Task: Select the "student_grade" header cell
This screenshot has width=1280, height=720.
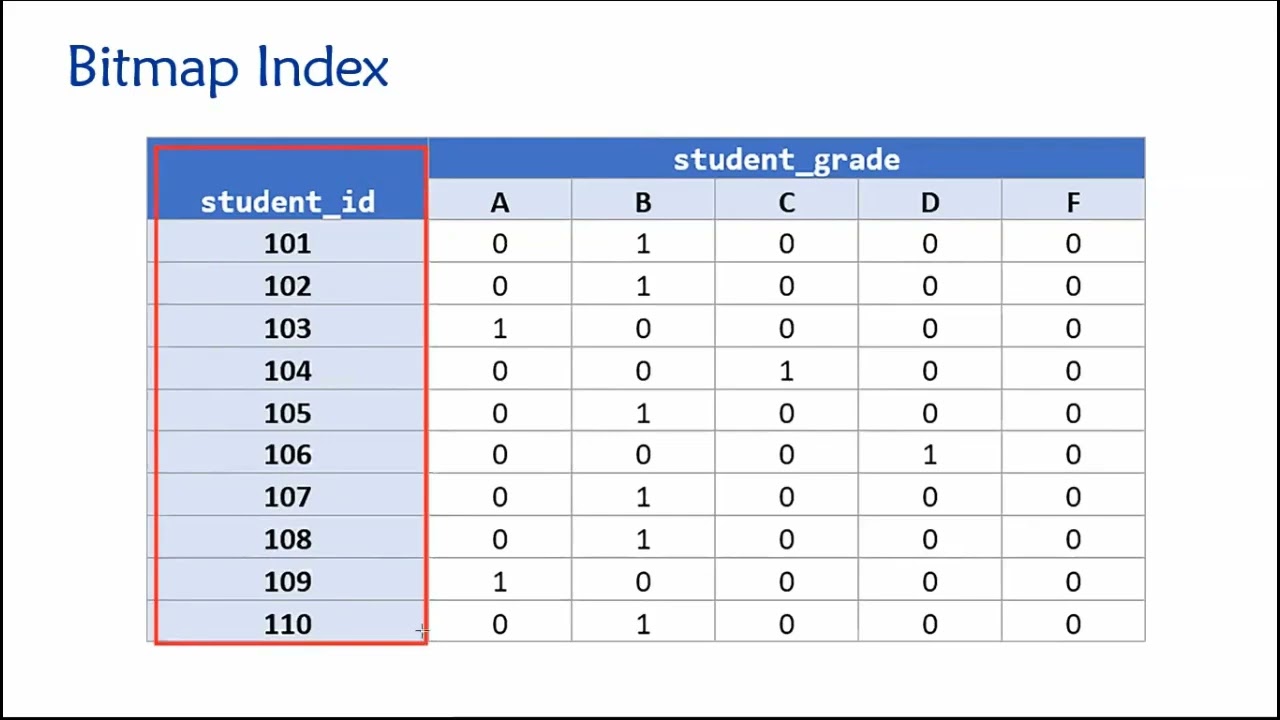Action: (786, 159)
